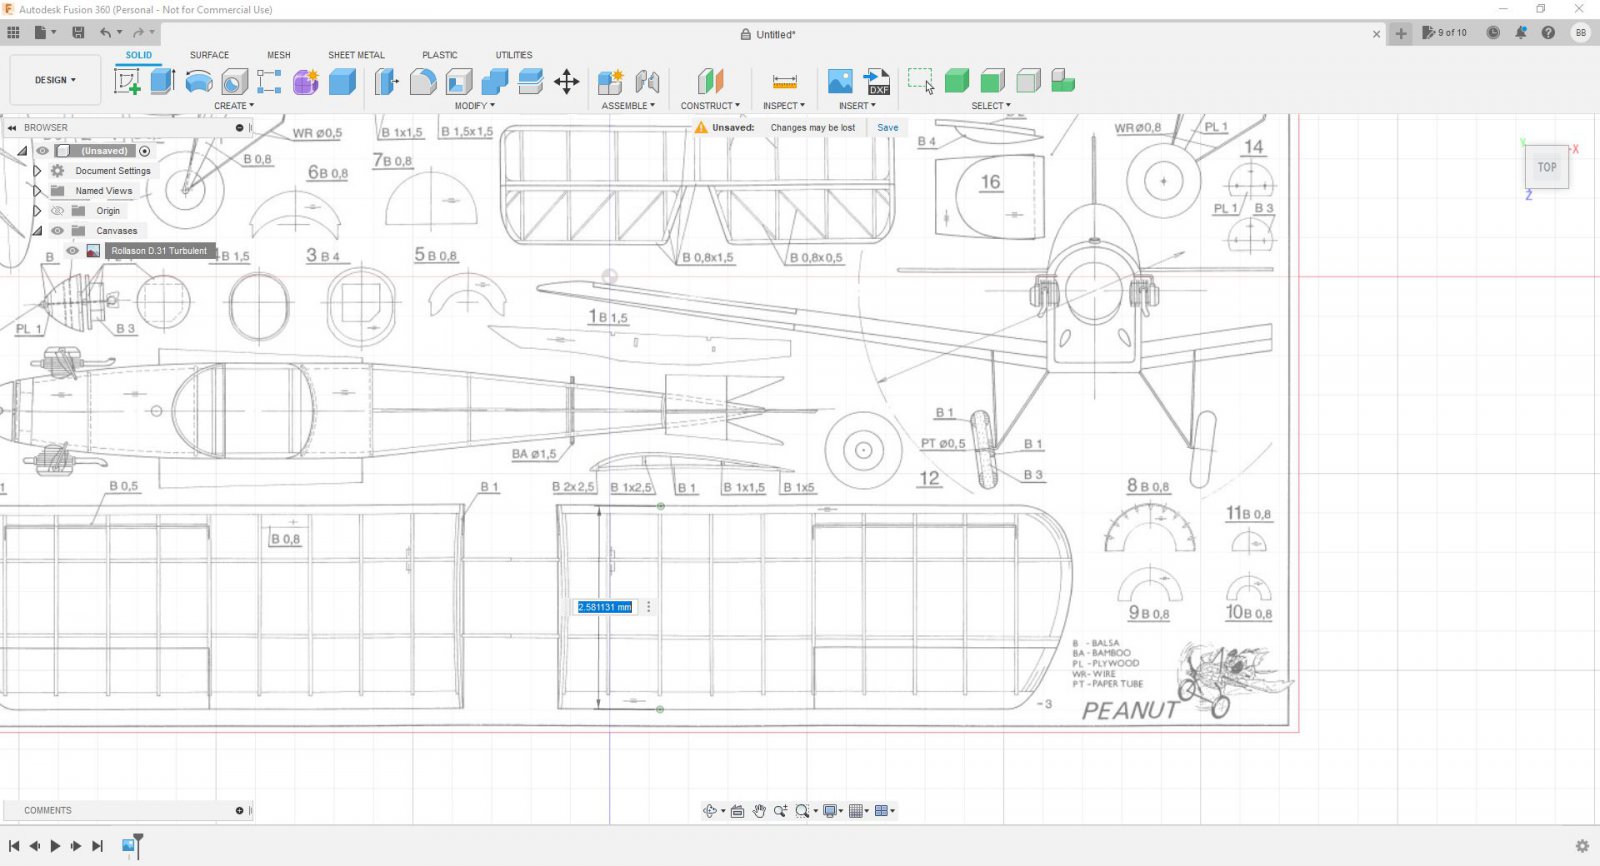Select the Create Form tool
This screenshot has height=866, width=1600.
point(305,81)
